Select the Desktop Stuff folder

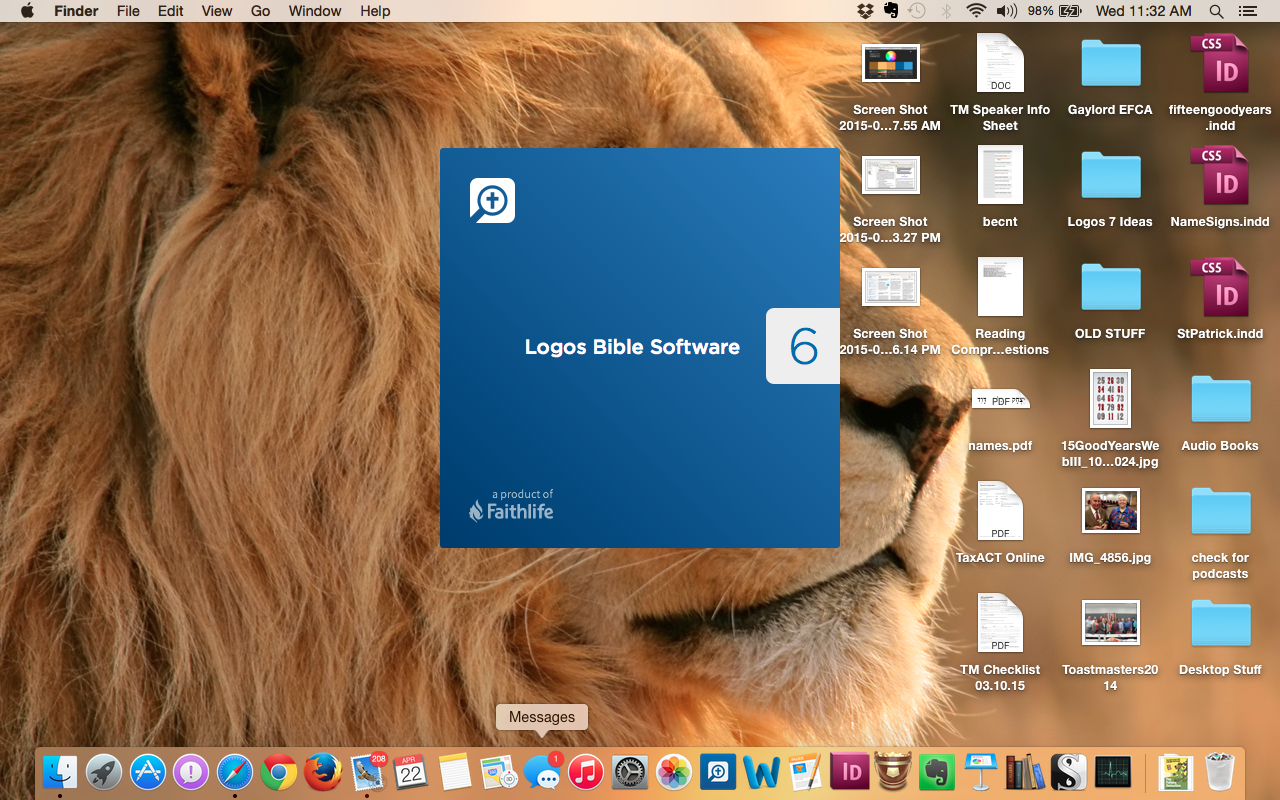coord(1220,624)
